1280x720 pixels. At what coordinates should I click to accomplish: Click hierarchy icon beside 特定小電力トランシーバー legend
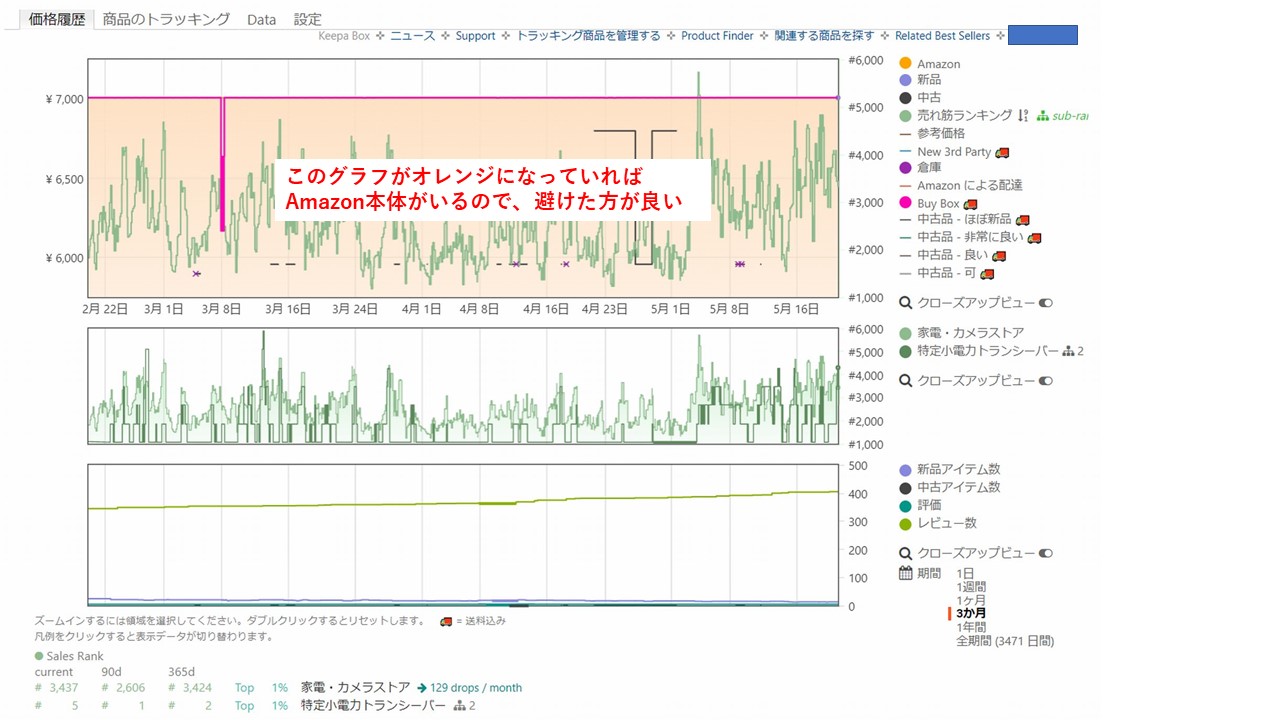click(x=1068, y=352)
